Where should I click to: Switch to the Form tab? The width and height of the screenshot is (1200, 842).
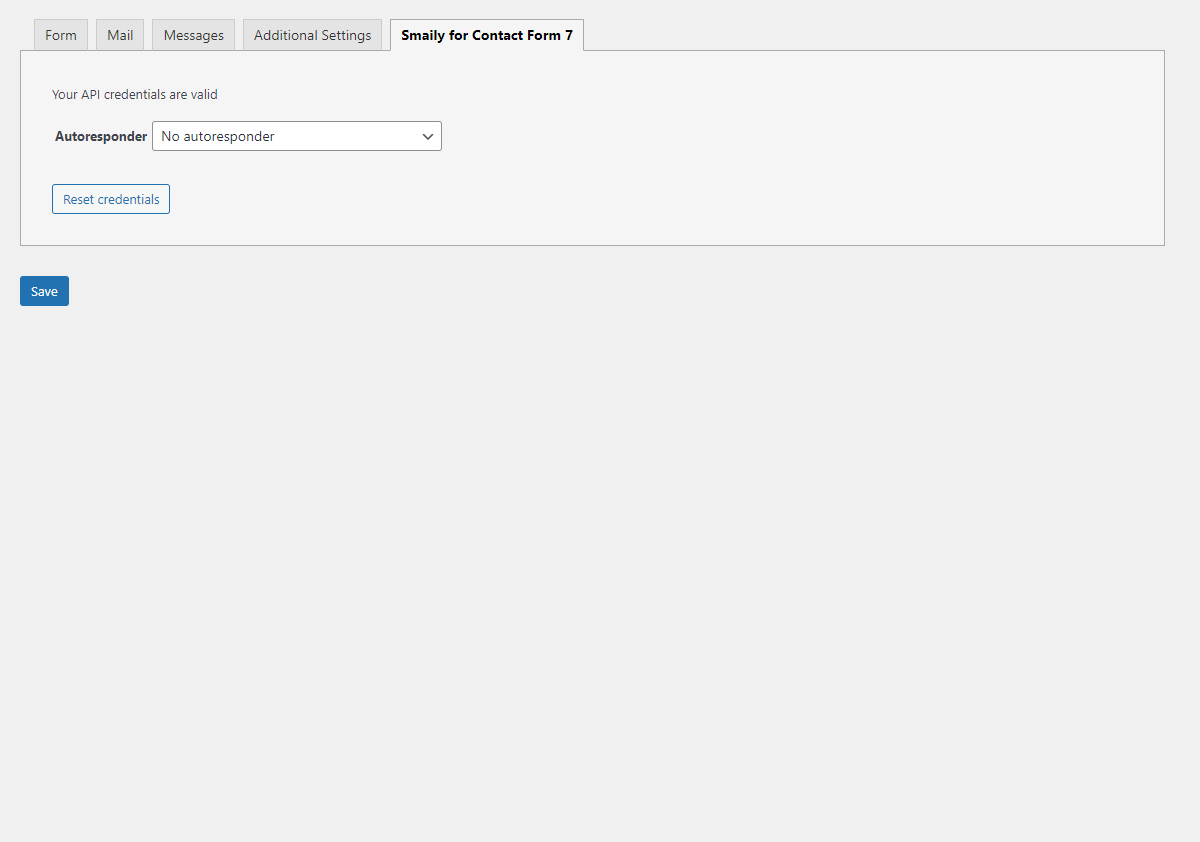(61, 35)
